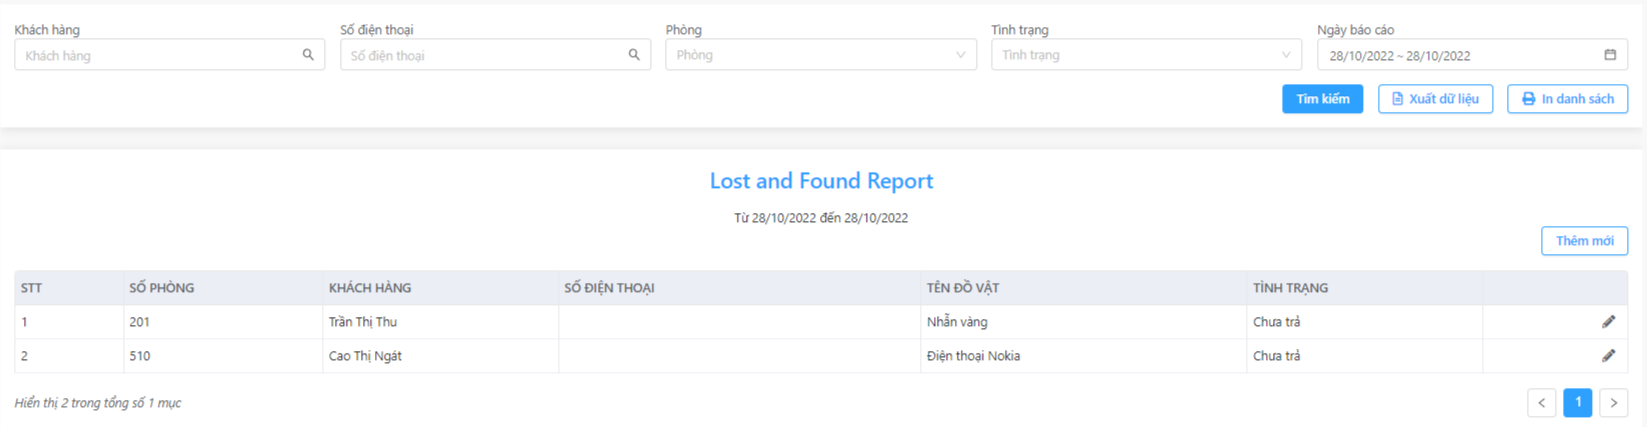Click the search icon in Khách hàng field

pyautogui.click(x=308, y=55)
